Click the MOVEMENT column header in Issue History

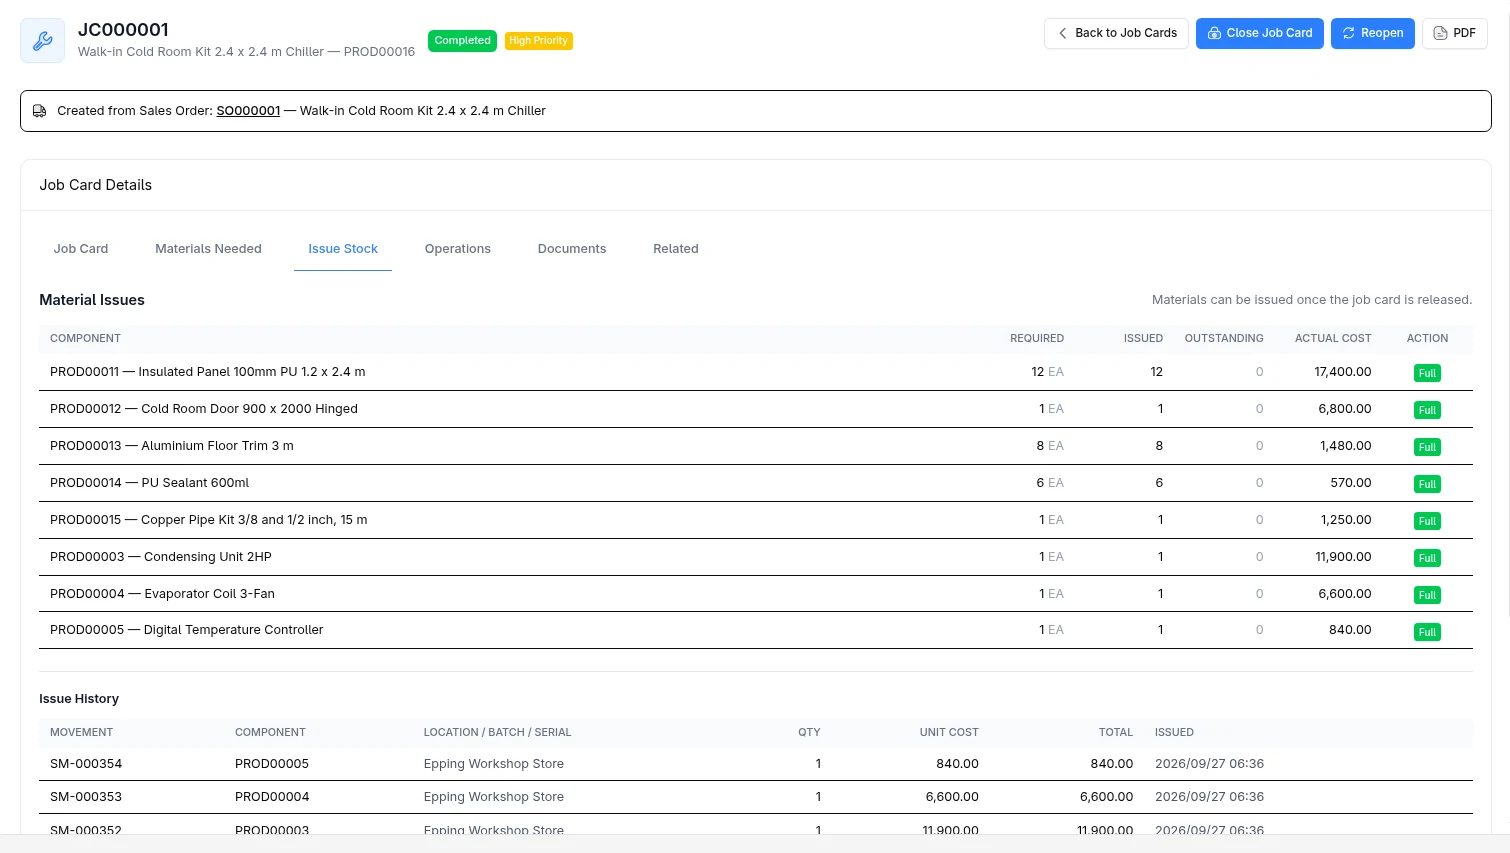tap(82, 733)
